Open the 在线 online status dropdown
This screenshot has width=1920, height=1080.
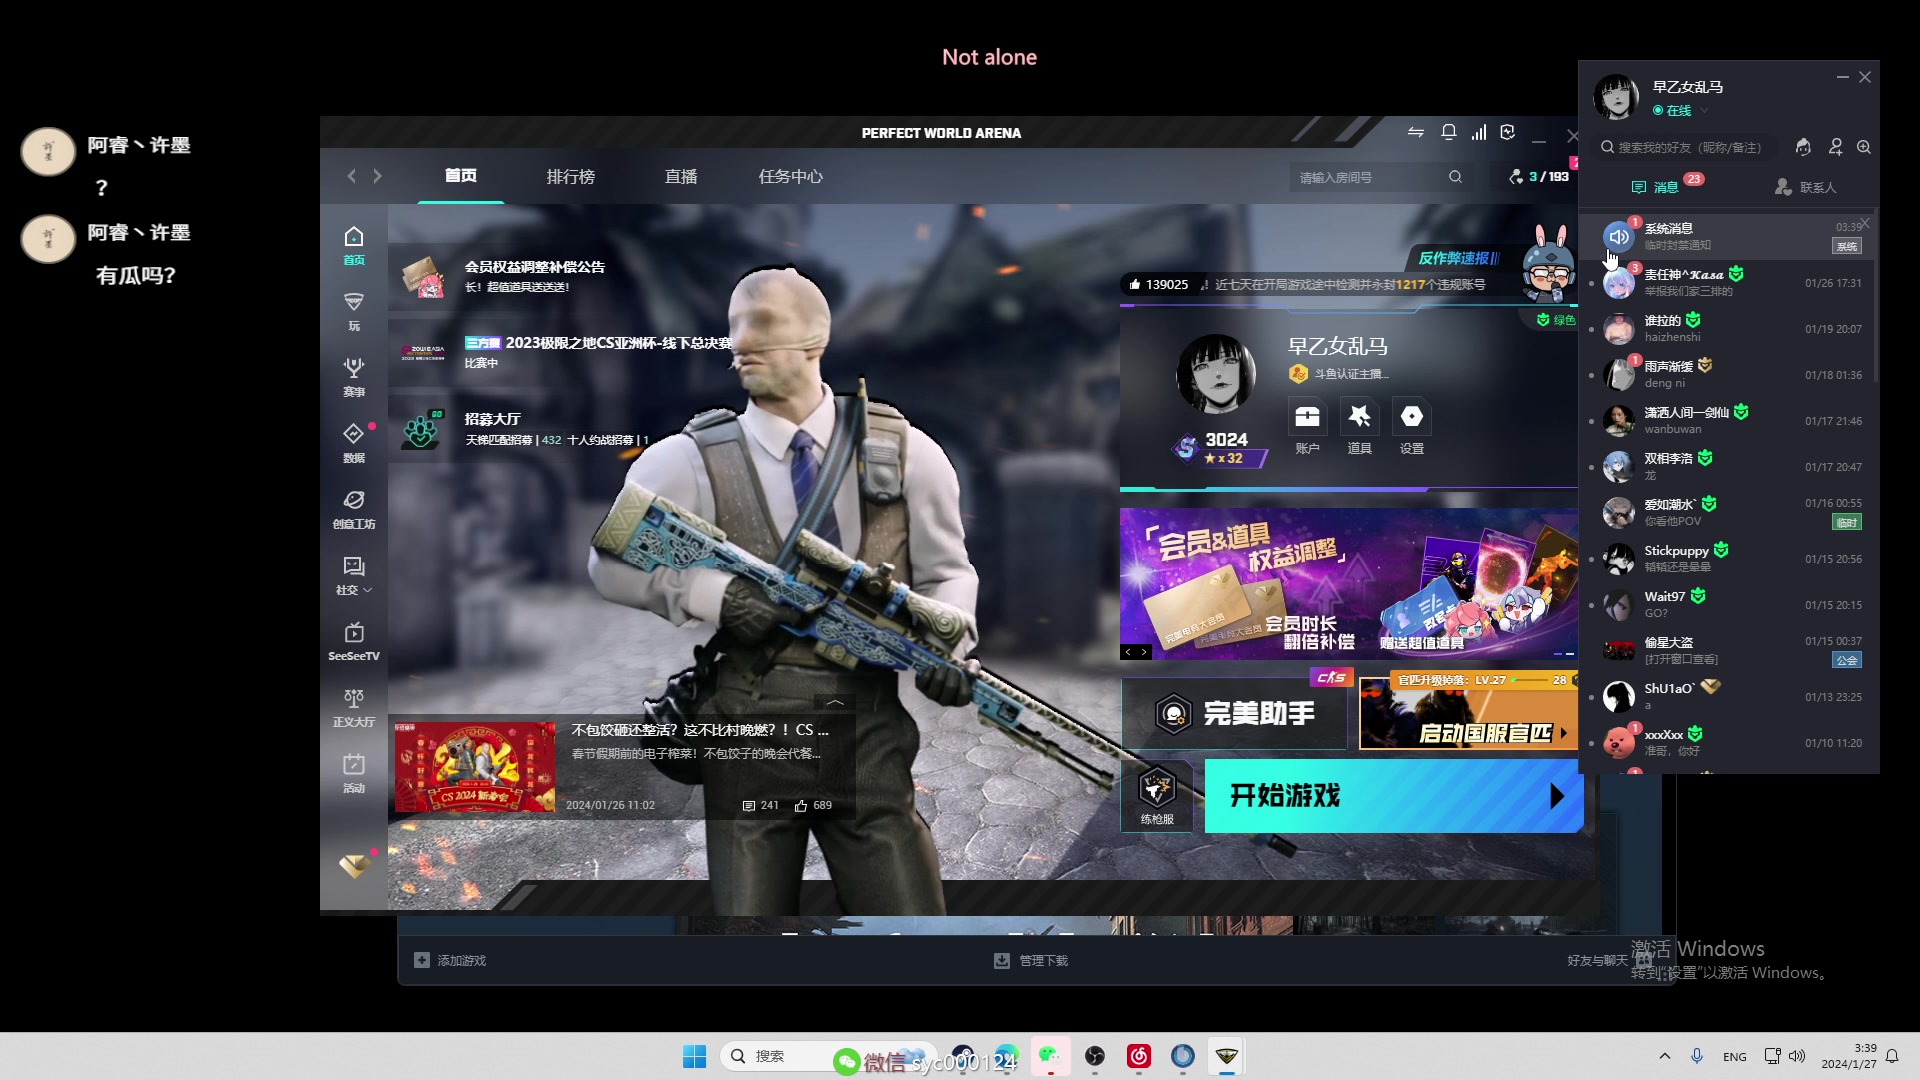tap(1681, 110)
